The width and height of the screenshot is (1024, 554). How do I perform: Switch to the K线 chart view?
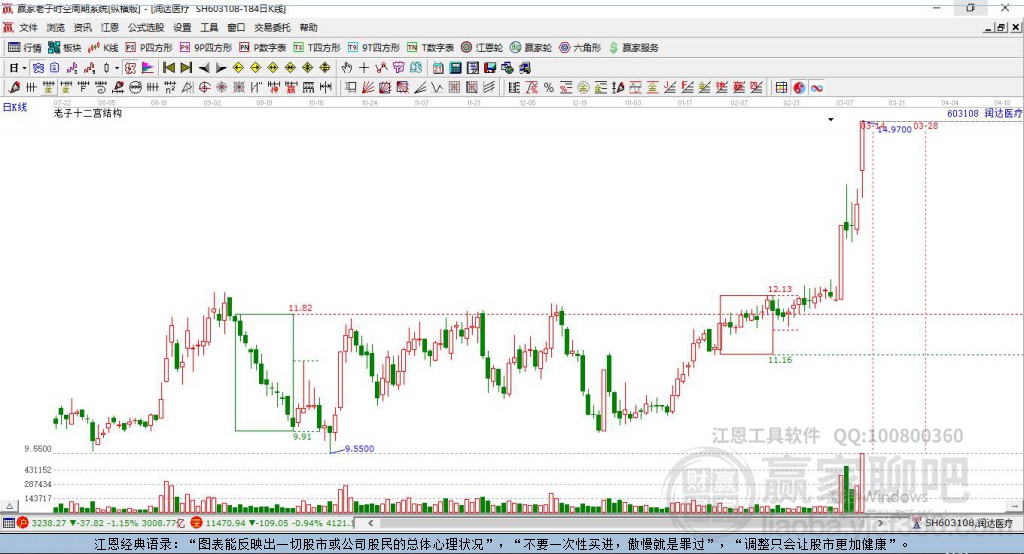click(103, 48)
